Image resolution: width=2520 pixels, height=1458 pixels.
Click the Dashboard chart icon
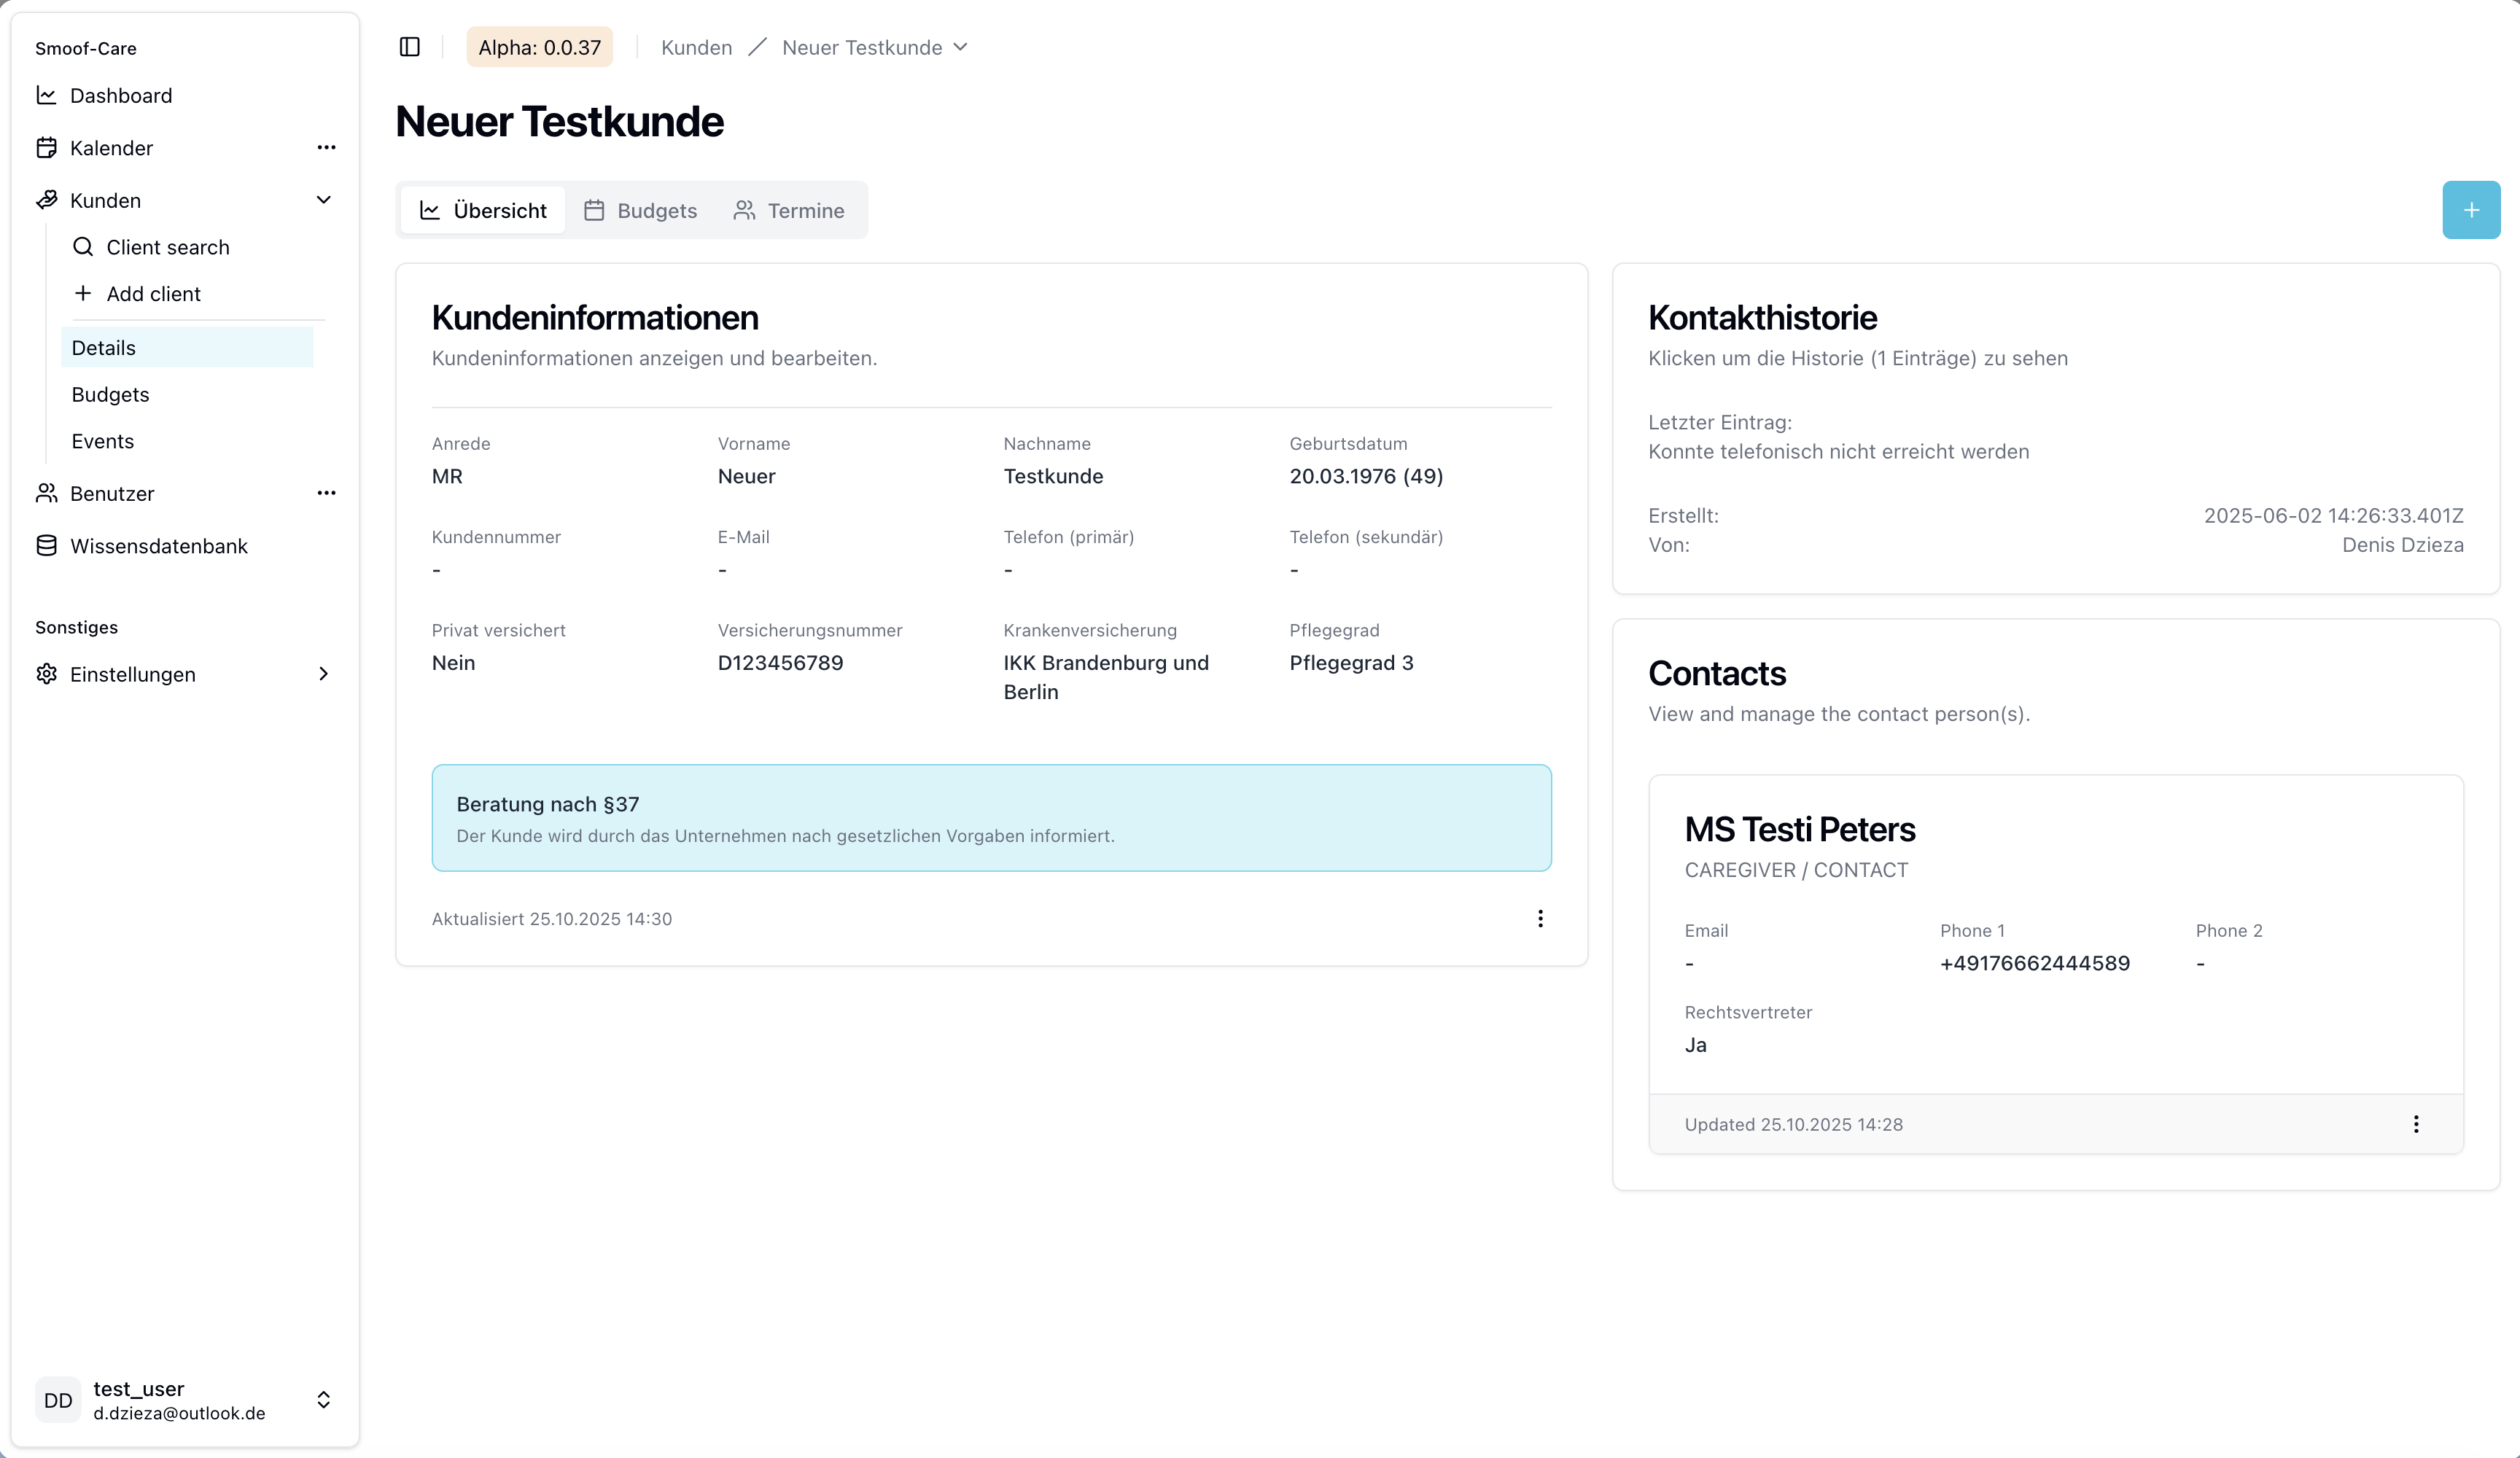click(46, 95)
